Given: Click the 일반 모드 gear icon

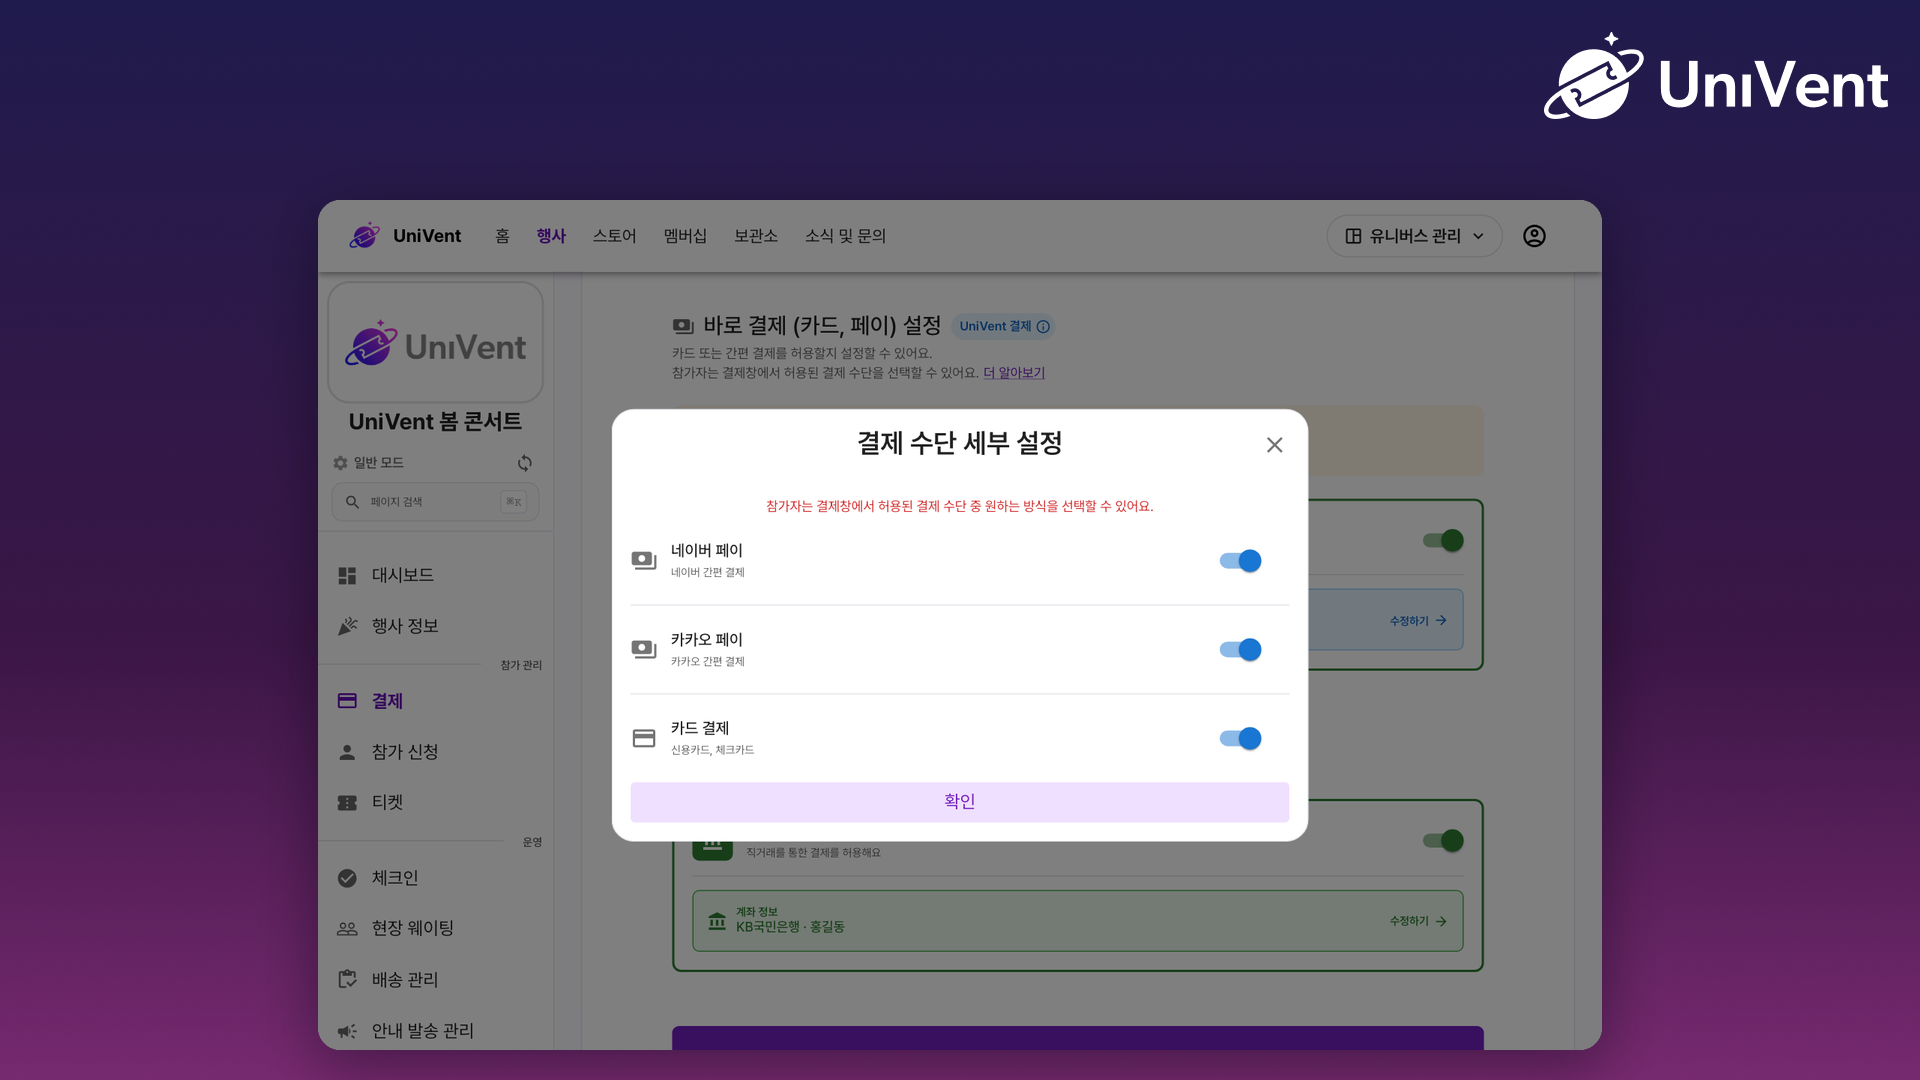Looking at the screenshot, I should pyautogui.click(x=340, y=463).
